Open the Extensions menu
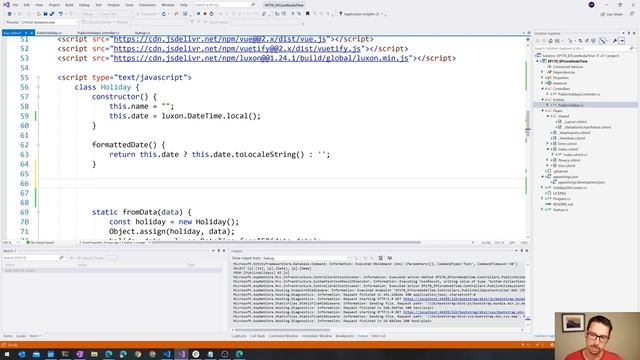Image resolution: width=640 pixels, height=360 pixels. pyautogui.click(x=147, y=5)
